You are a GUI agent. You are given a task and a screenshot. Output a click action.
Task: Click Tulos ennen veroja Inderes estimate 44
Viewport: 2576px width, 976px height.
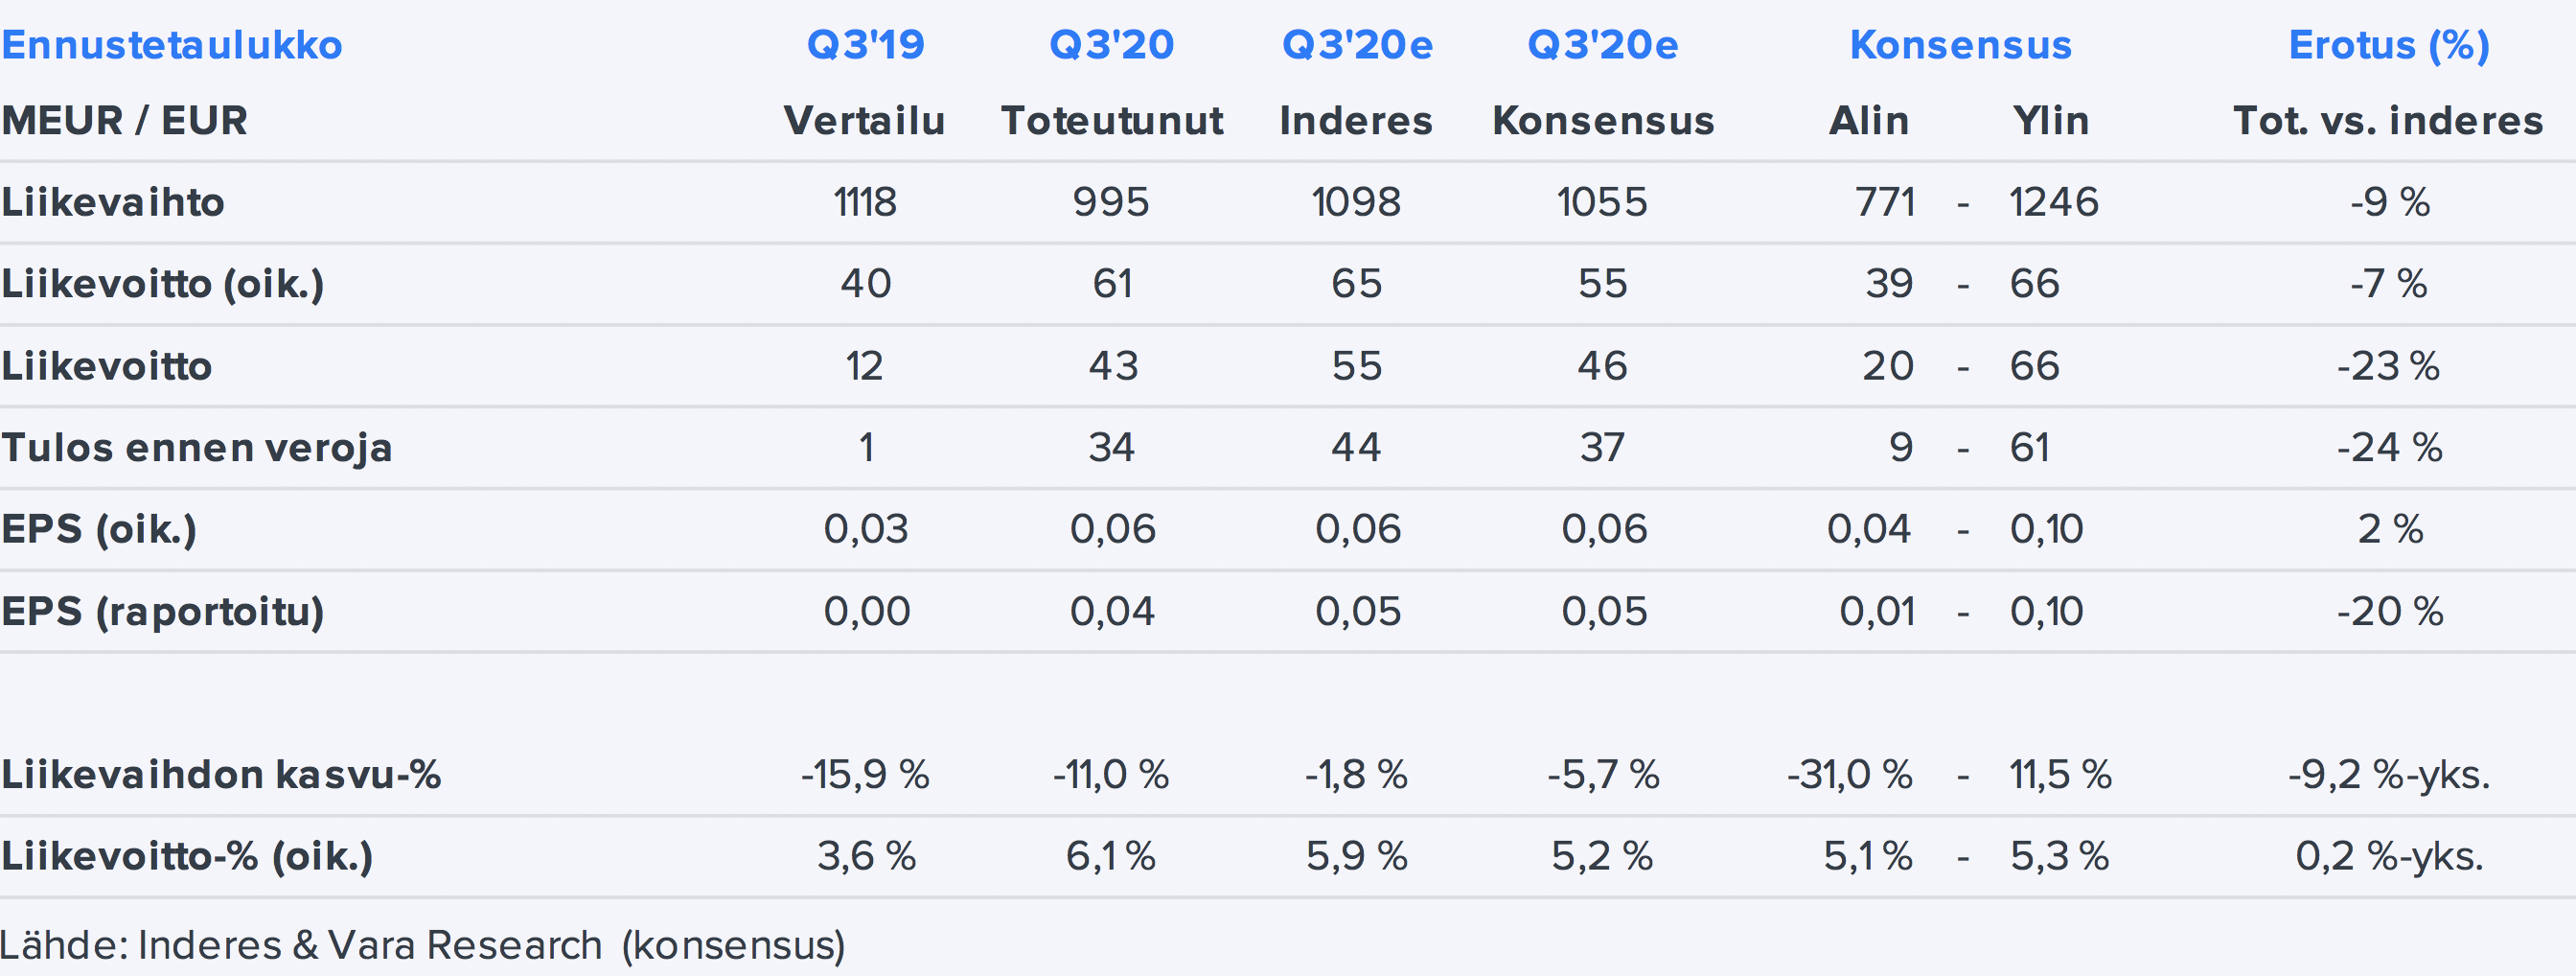tap(1356, 447)
